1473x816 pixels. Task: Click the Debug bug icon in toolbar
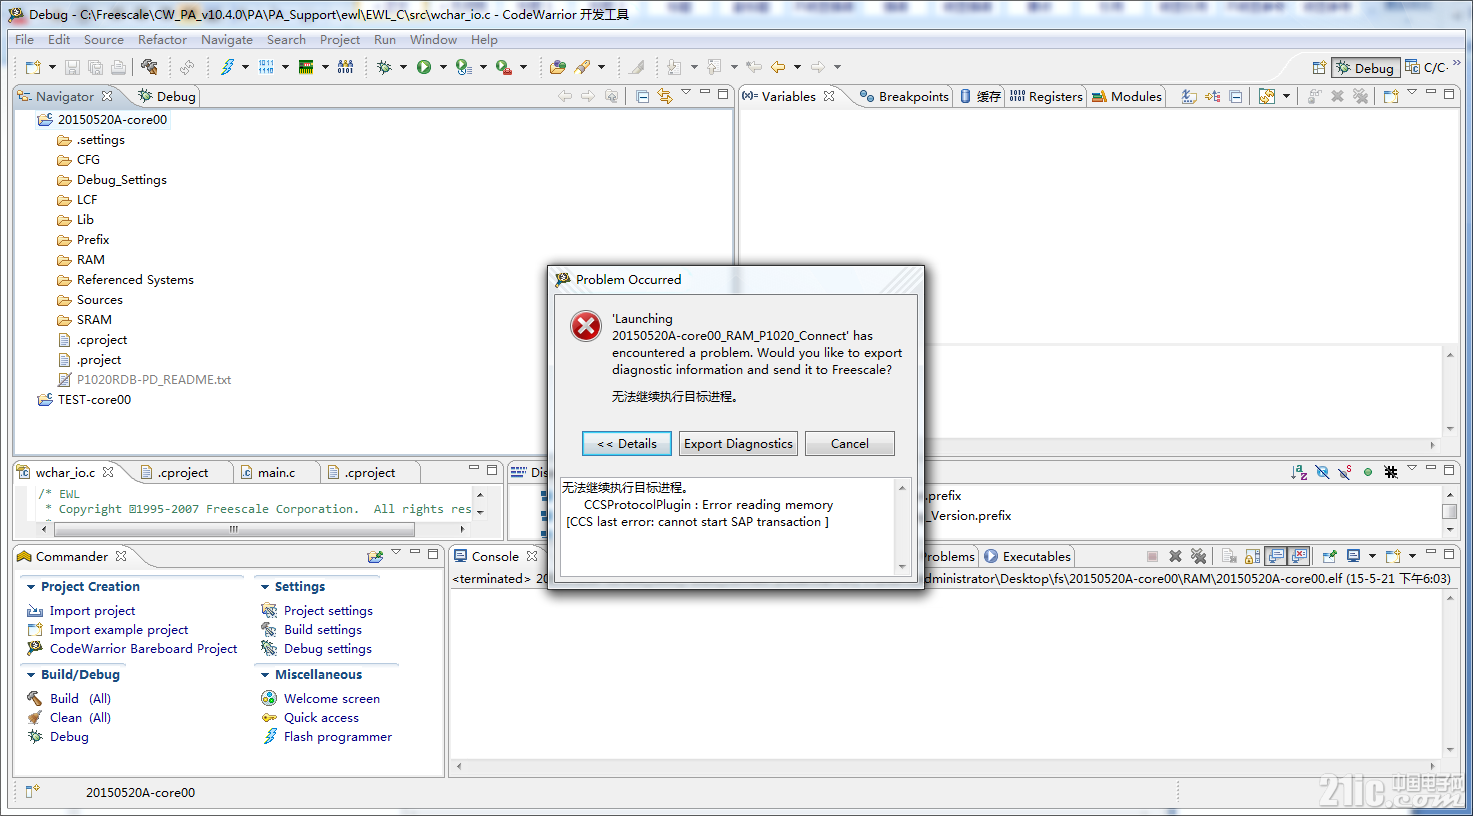click(x=385, y=67)
